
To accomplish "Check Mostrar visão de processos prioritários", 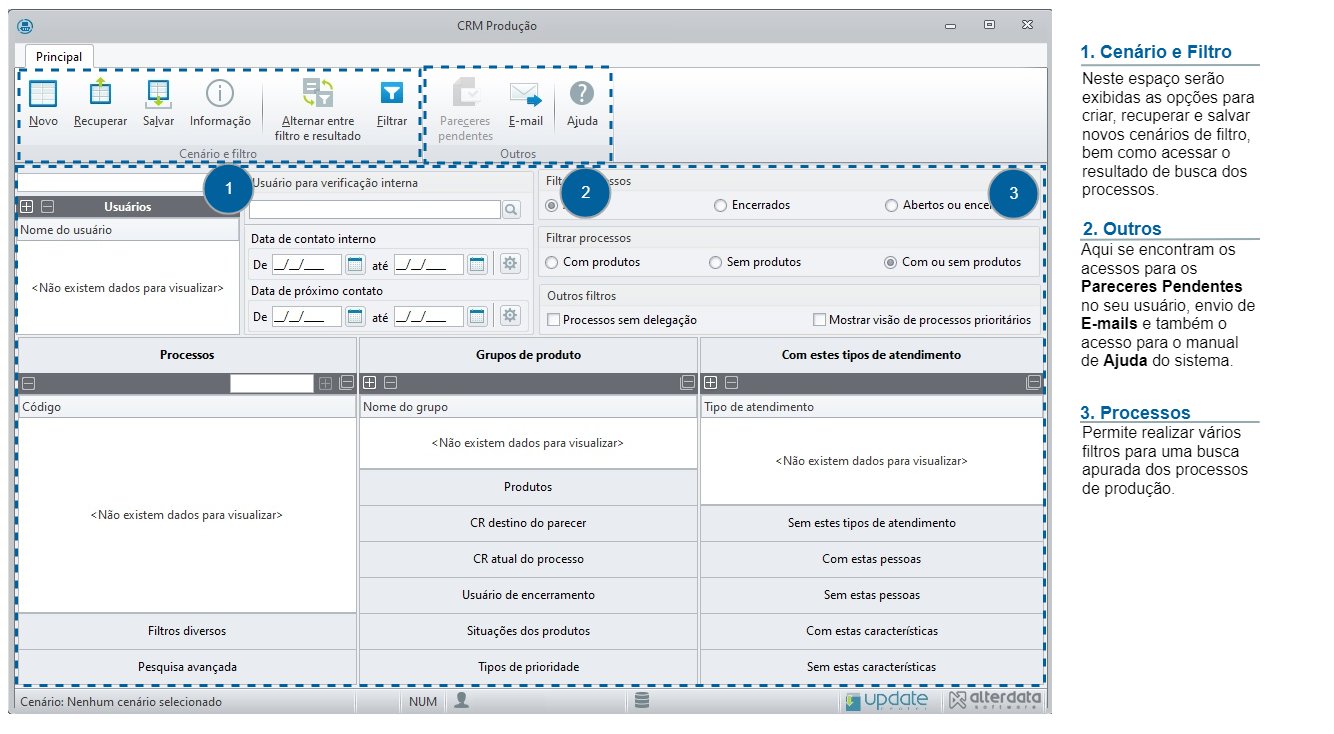I will [x=820, y=320].
